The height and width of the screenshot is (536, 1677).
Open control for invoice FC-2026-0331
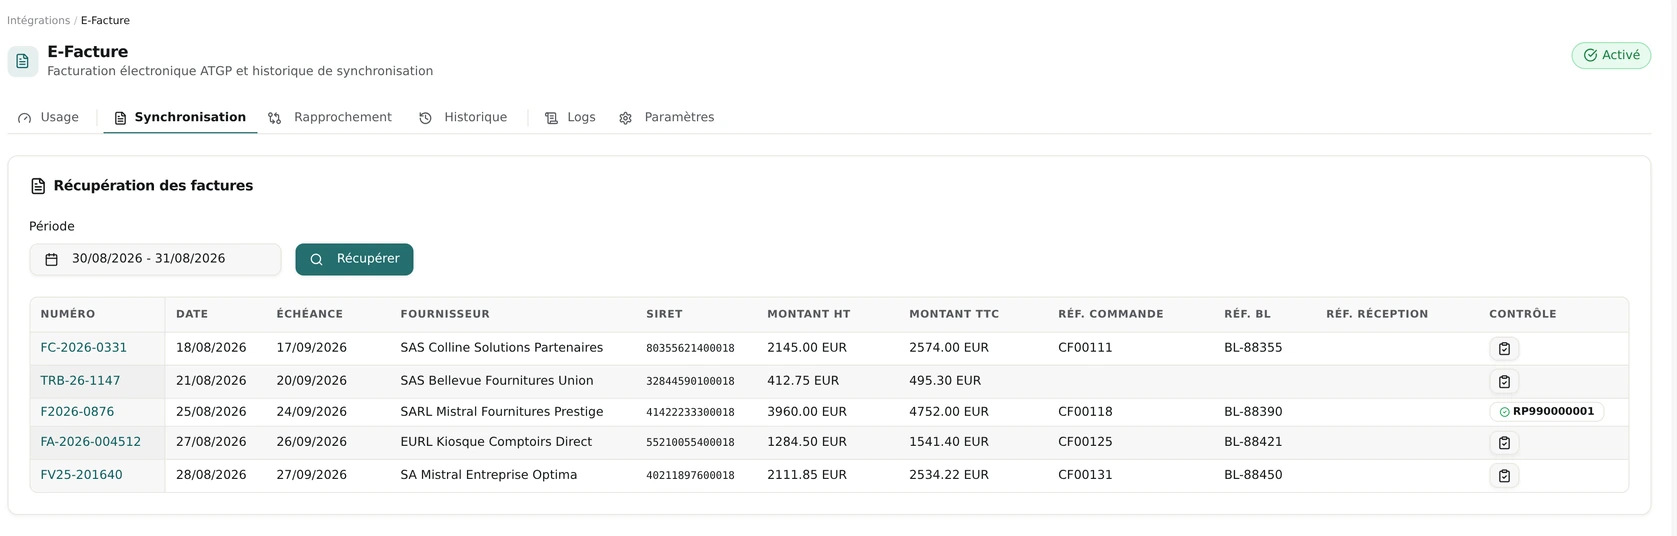pos(1504,349)
